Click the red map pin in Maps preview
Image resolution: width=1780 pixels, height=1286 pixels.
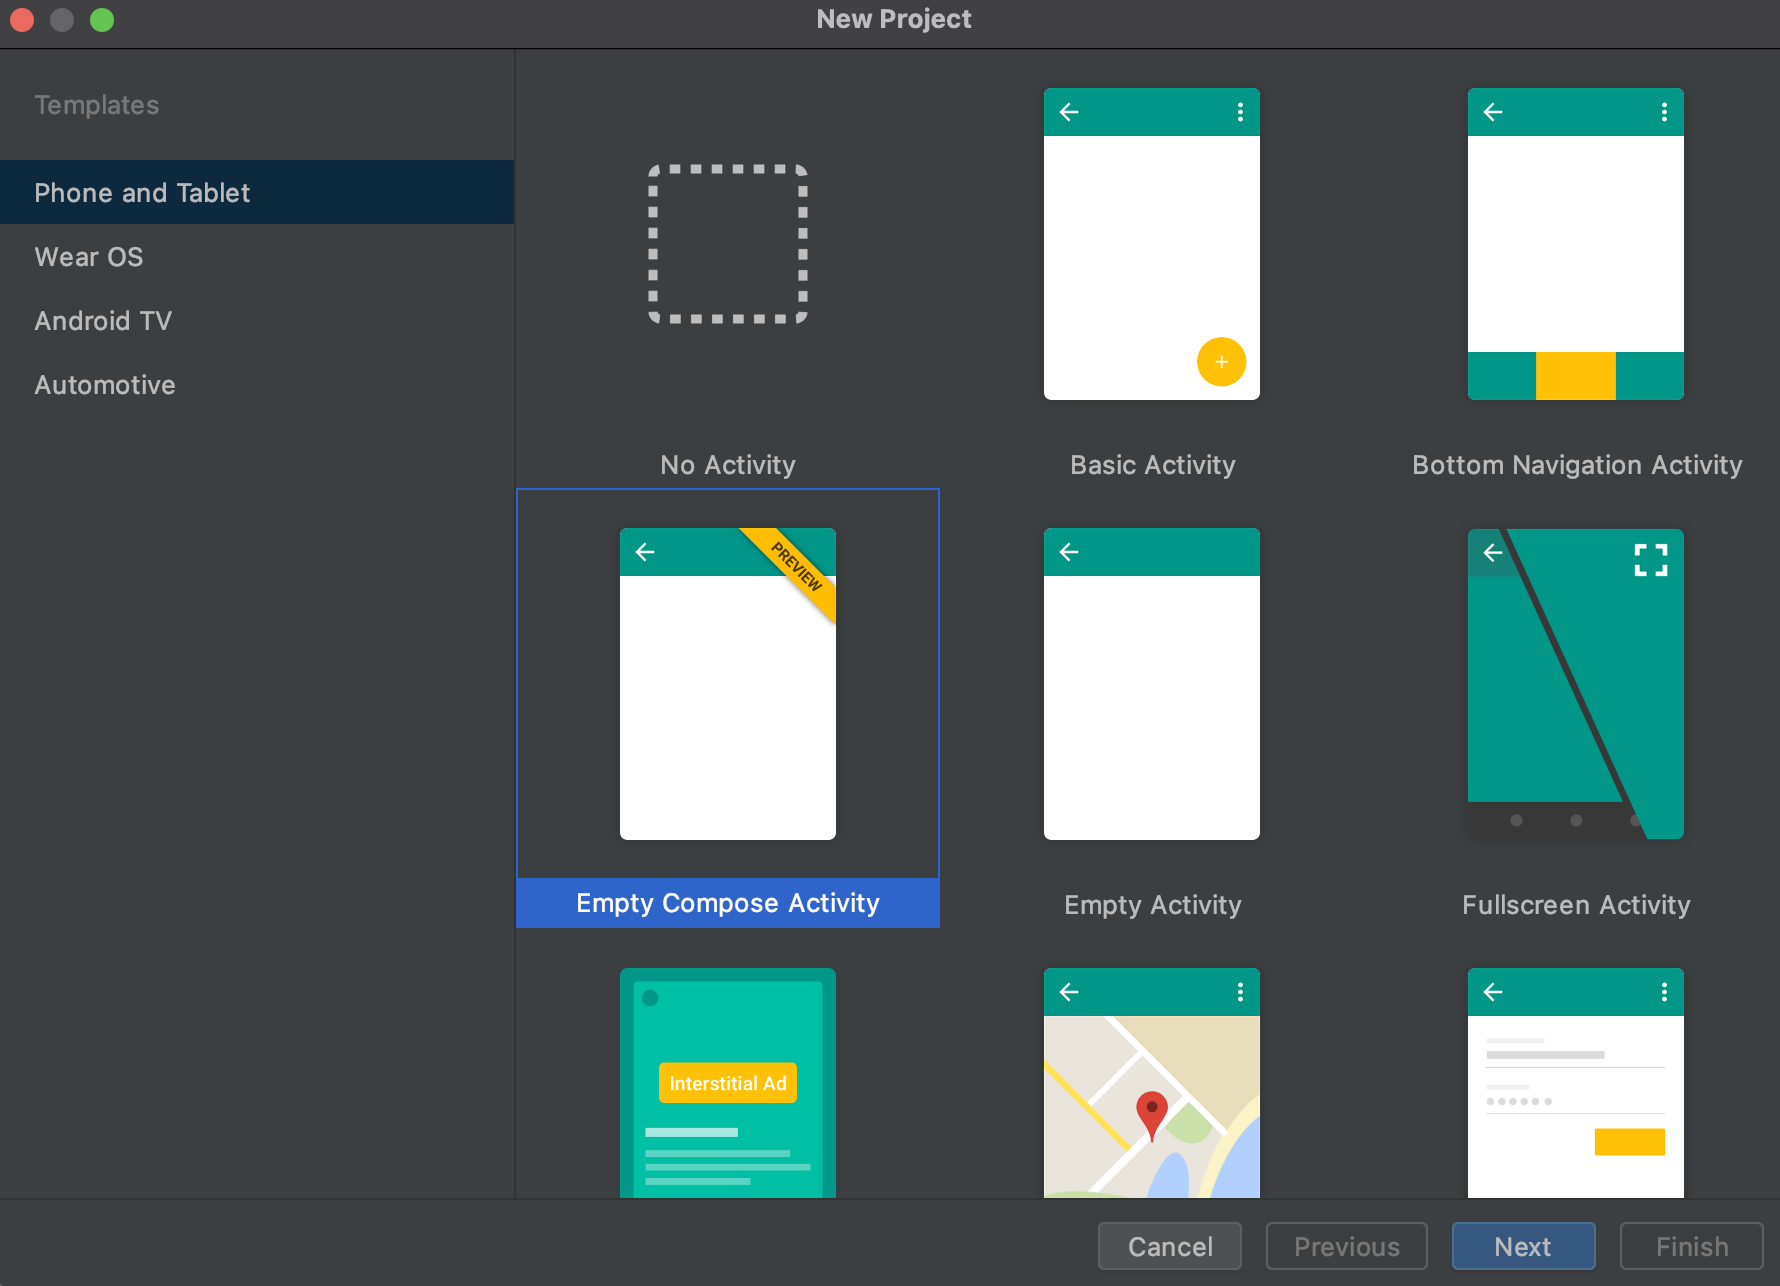coord(1152,1115)
